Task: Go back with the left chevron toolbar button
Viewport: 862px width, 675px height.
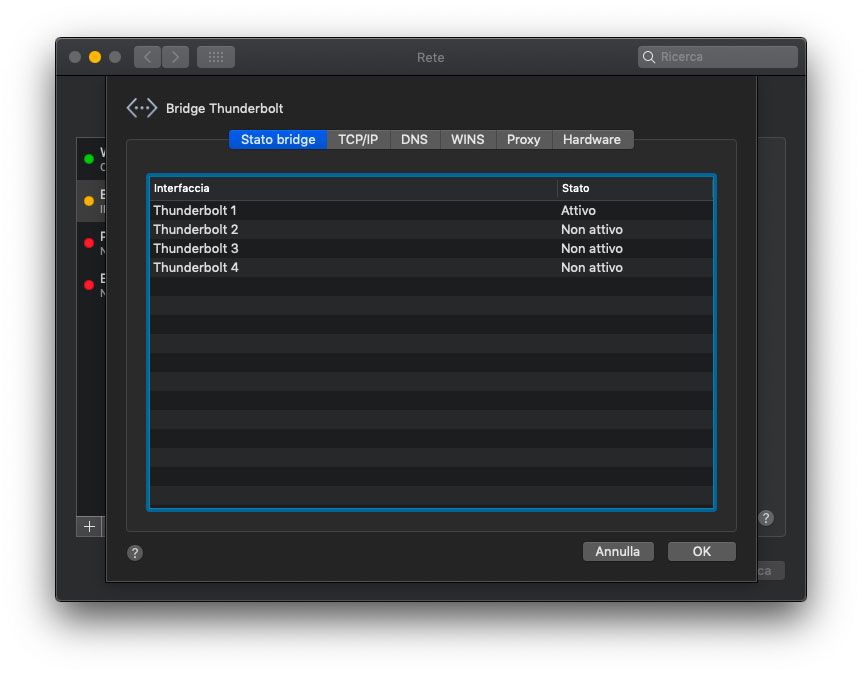Action: point(147,57)
